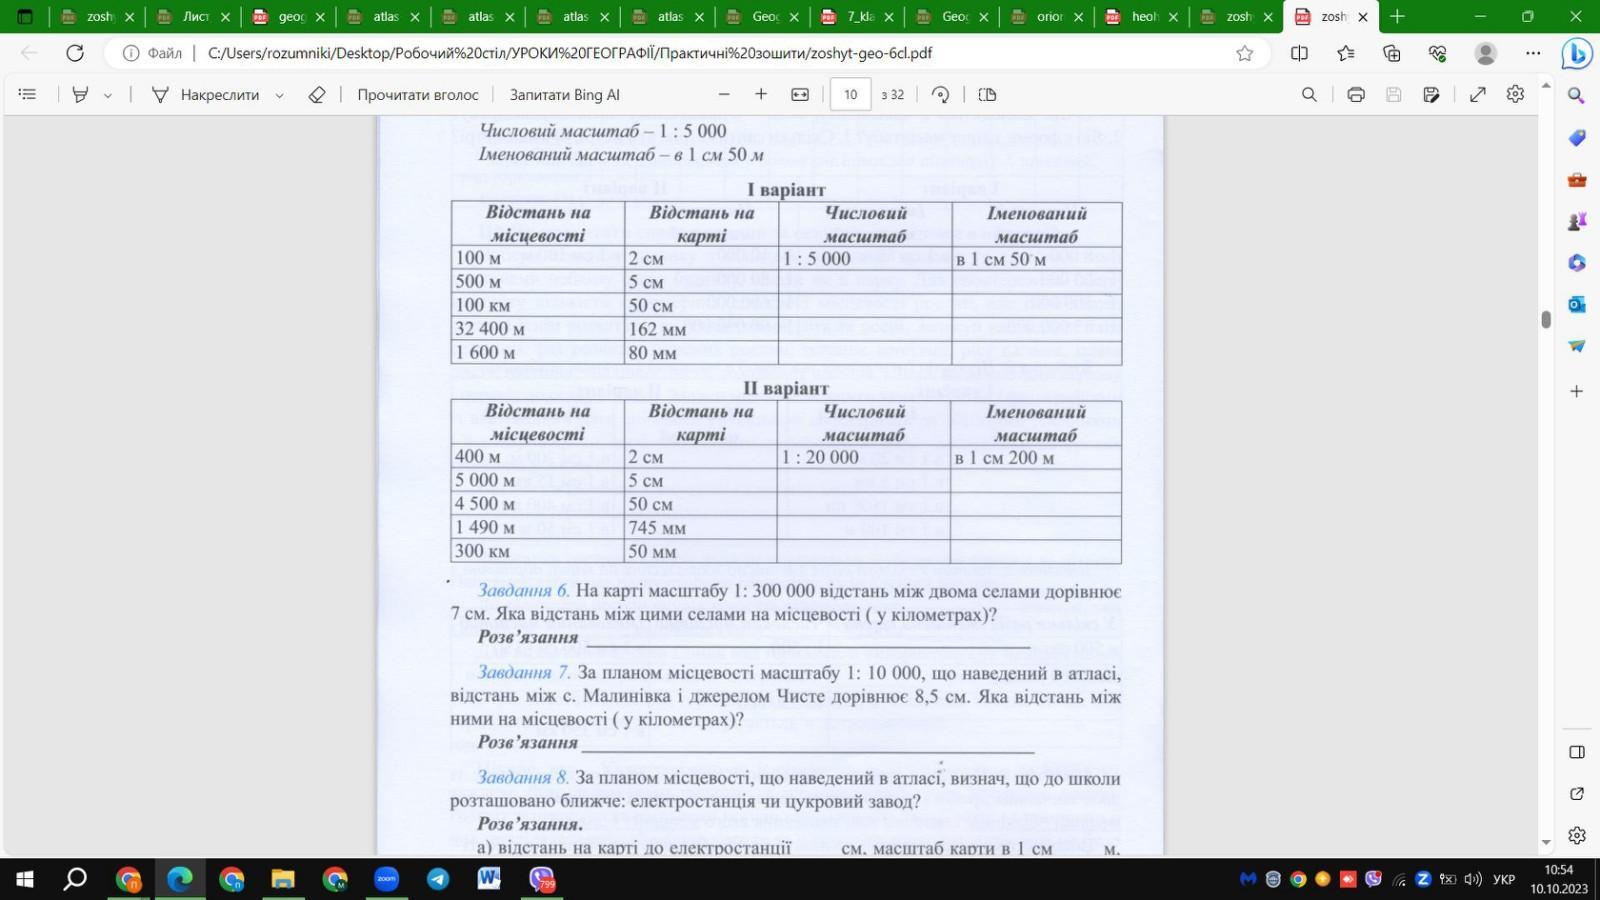Toggle the sidebar hide/show button

(1577, 752)
